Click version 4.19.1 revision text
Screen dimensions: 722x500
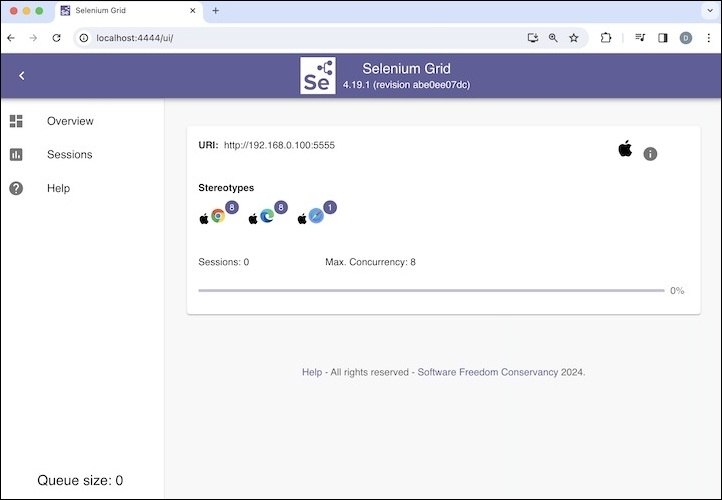407,85
